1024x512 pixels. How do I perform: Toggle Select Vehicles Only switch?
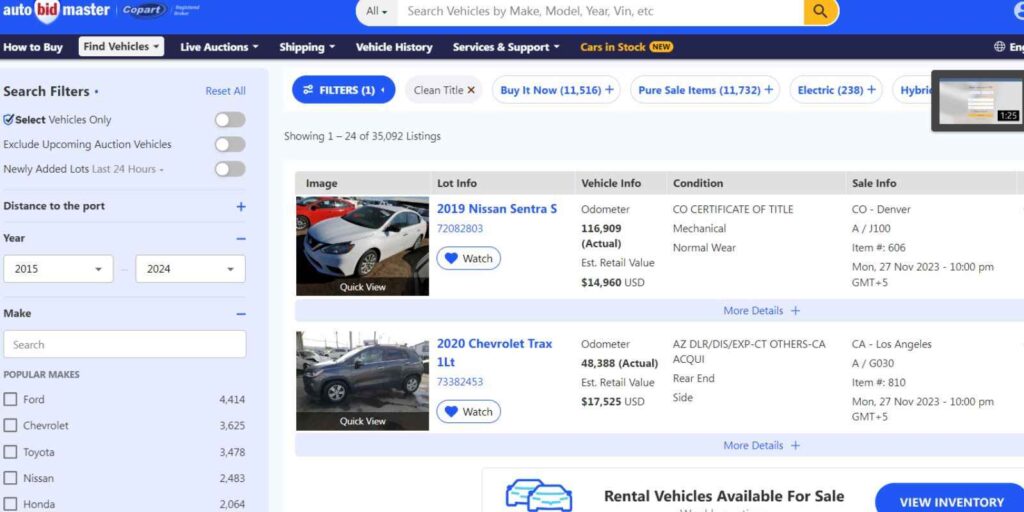point(230,120)
